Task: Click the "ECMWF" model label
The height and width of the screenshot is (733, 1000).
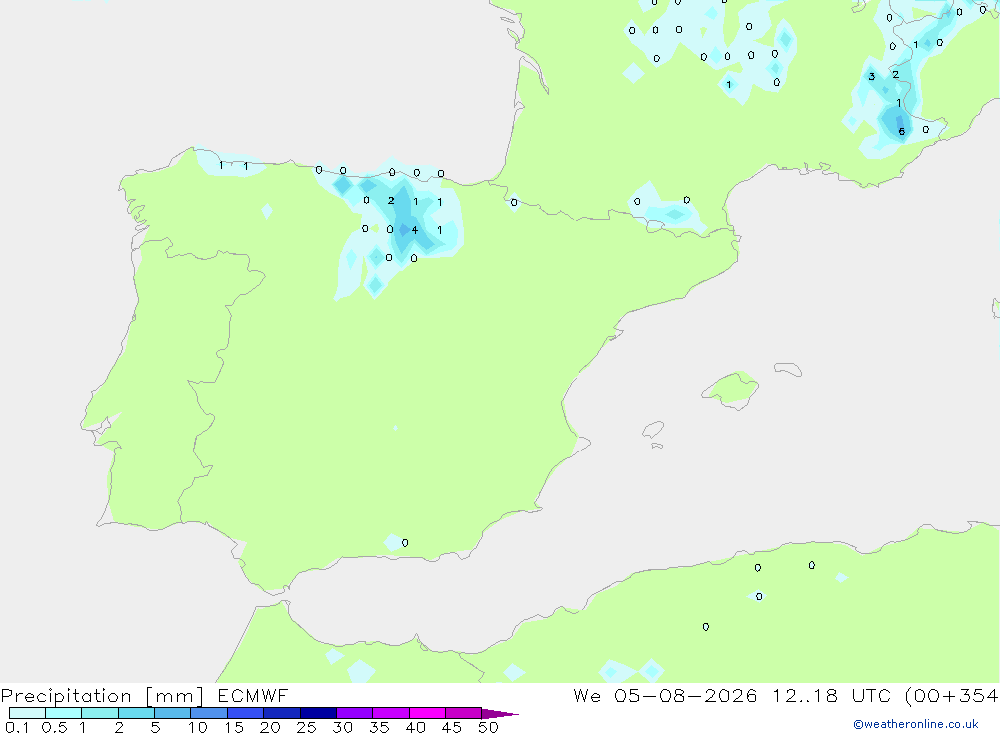Action: click(253, 695)
